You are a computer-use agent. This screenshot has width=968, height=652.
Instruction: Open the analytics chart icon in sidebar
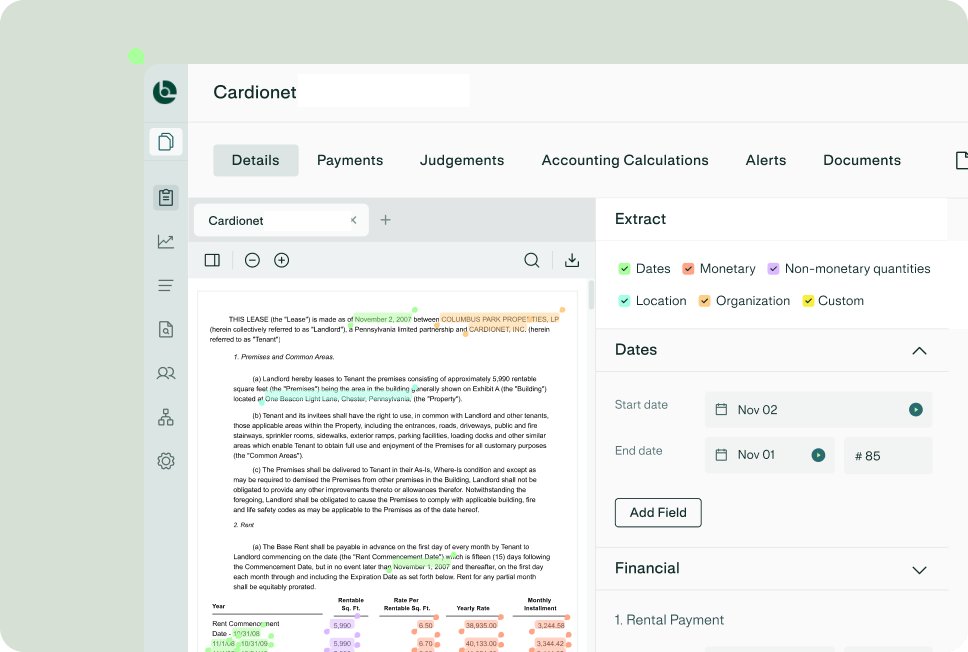pos(166,242)
